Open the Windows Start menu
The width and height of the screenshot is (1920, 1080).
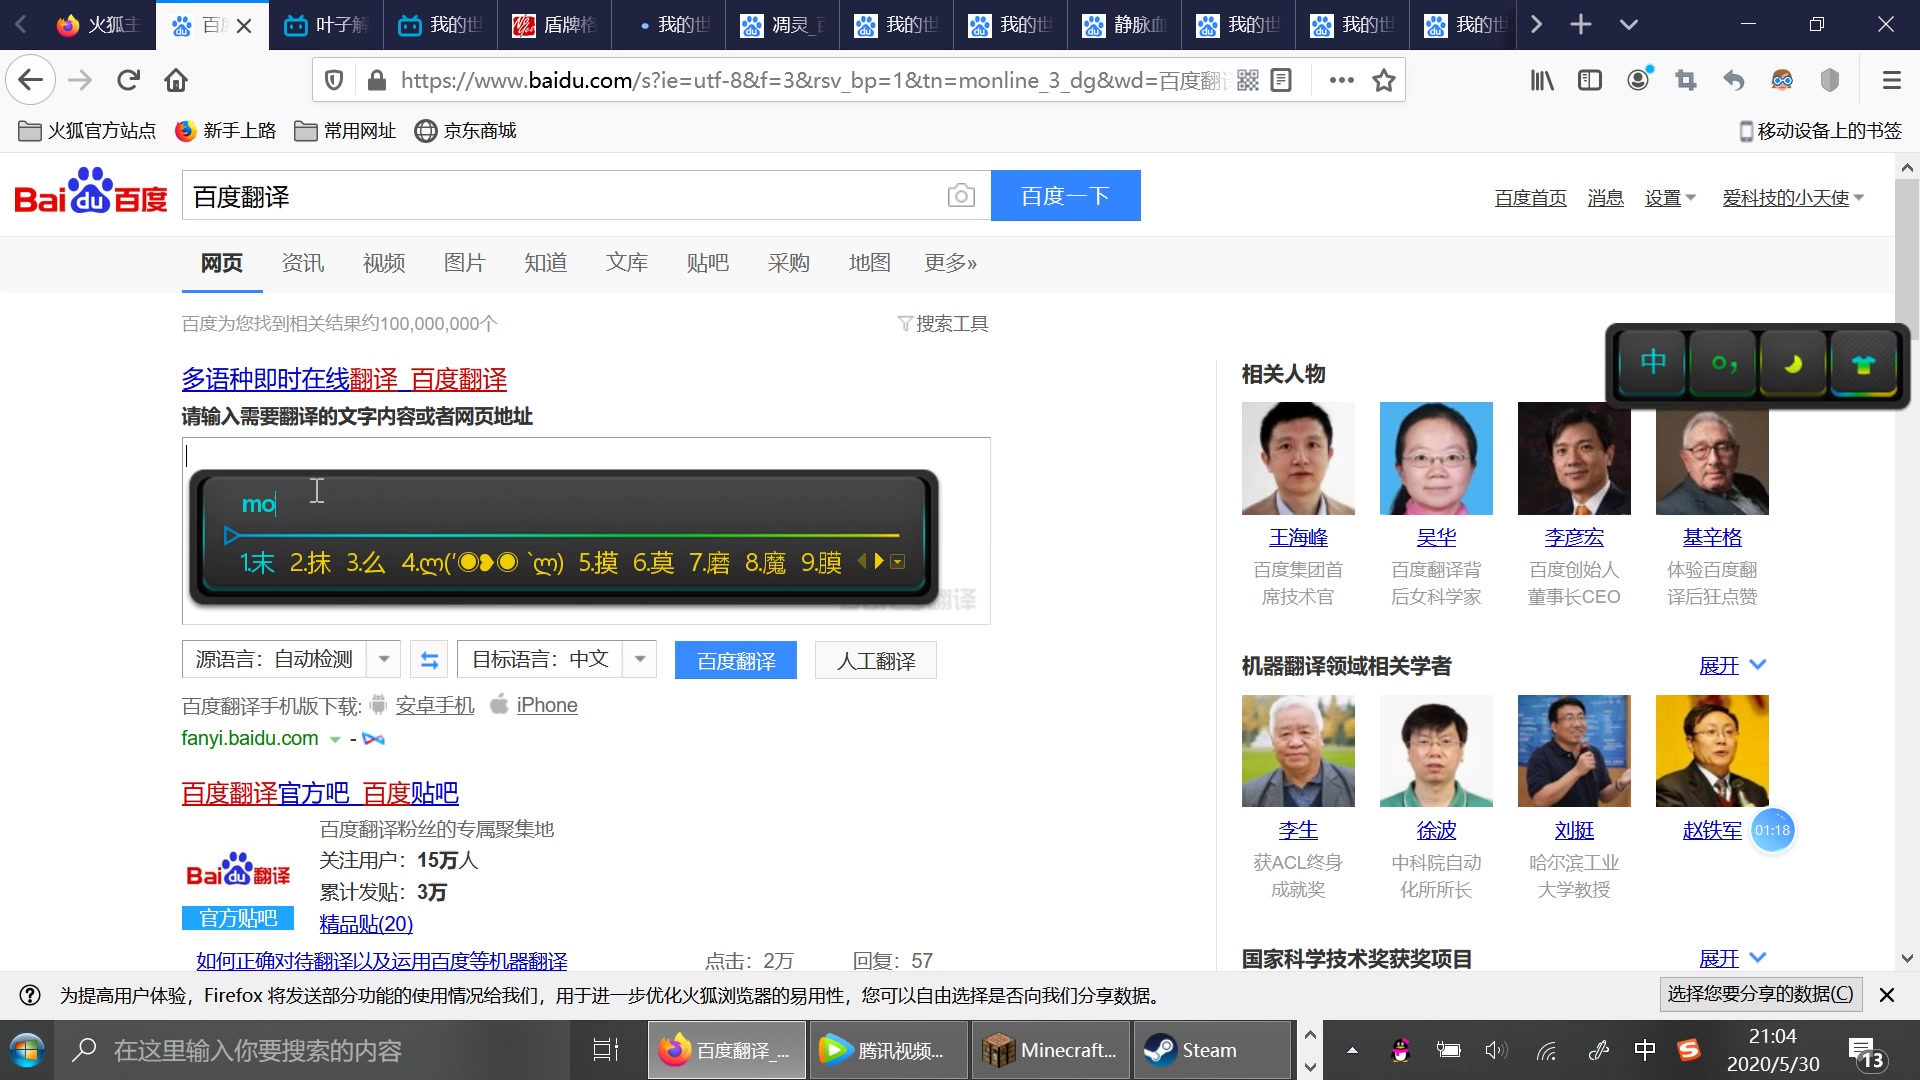[x=26, y=1050]
